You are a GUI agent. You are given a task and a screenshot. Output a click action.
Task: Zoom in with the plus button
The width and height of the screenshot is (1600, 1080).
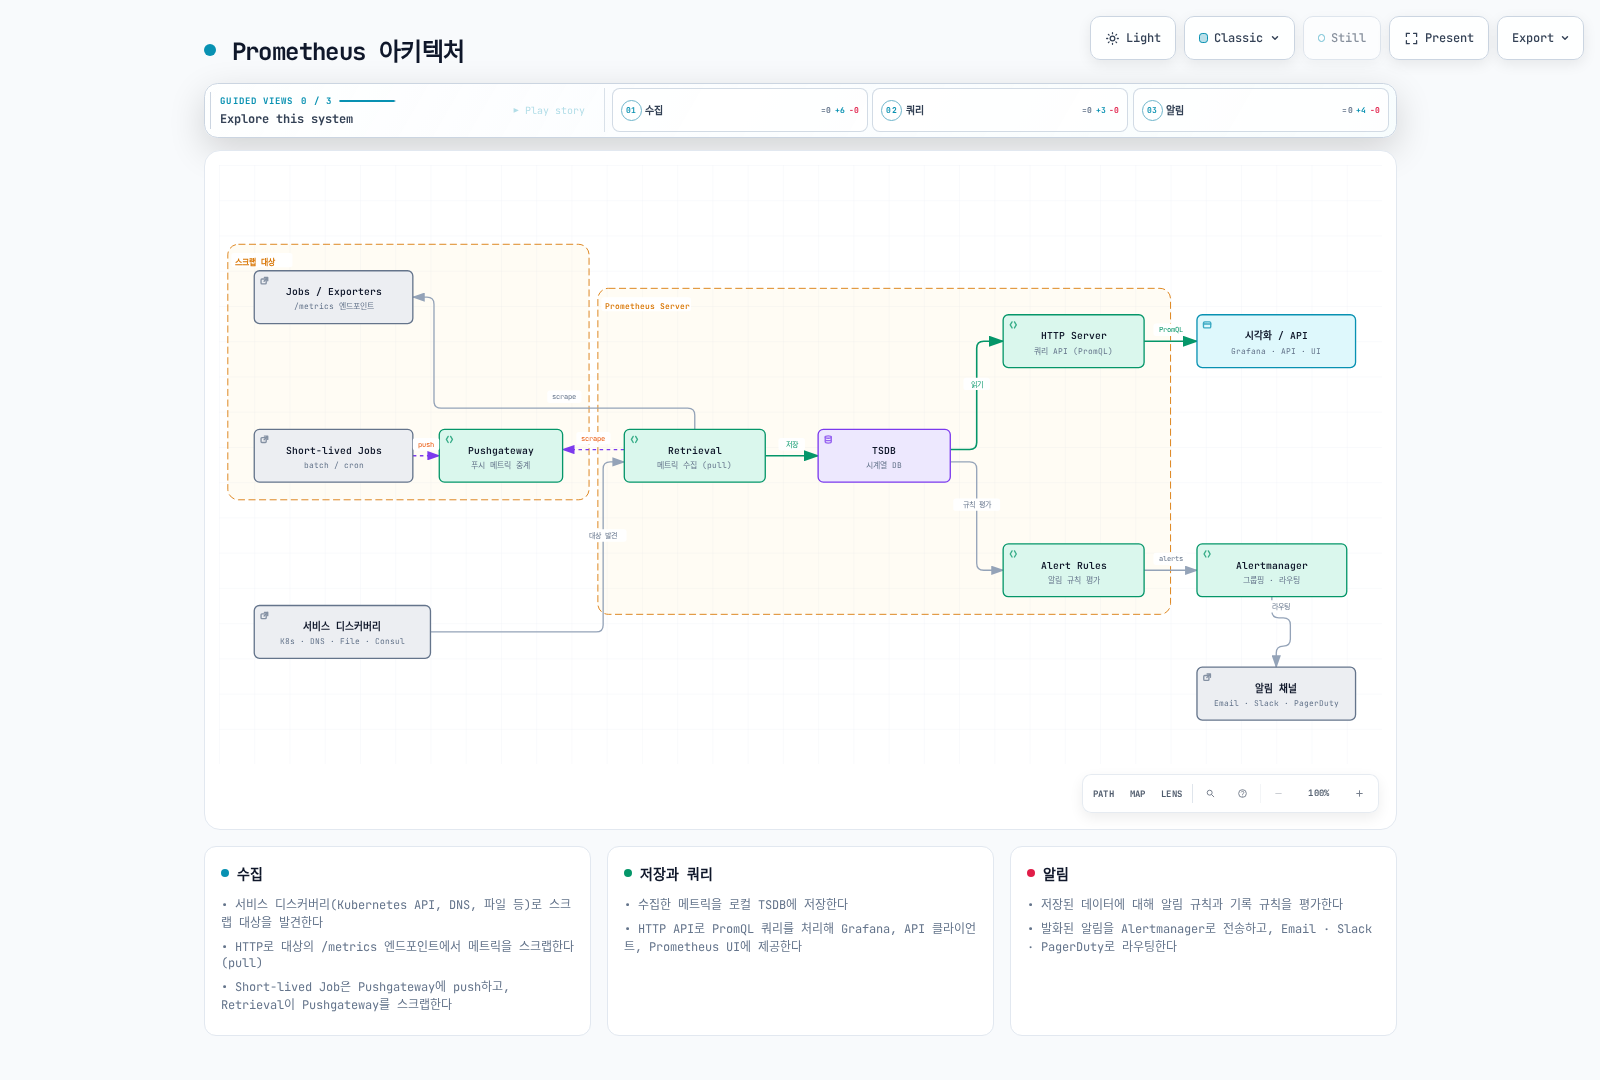pos(1359,793)
